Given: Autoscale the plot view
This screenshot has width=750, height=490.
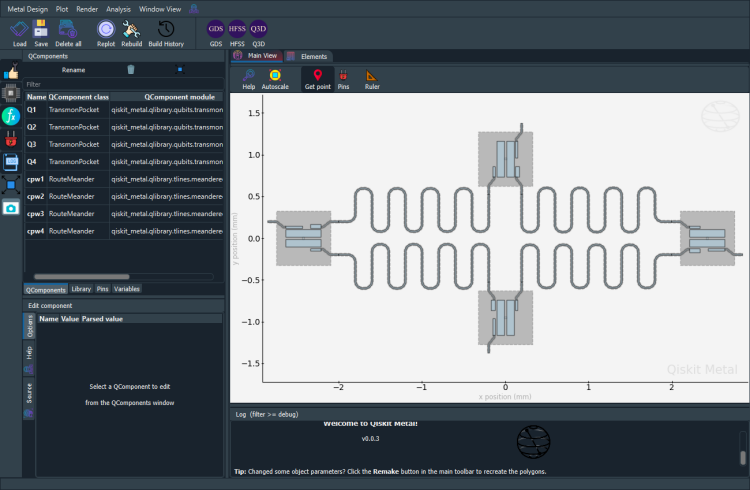Looking at the screenshot, I should click(275, 79).
